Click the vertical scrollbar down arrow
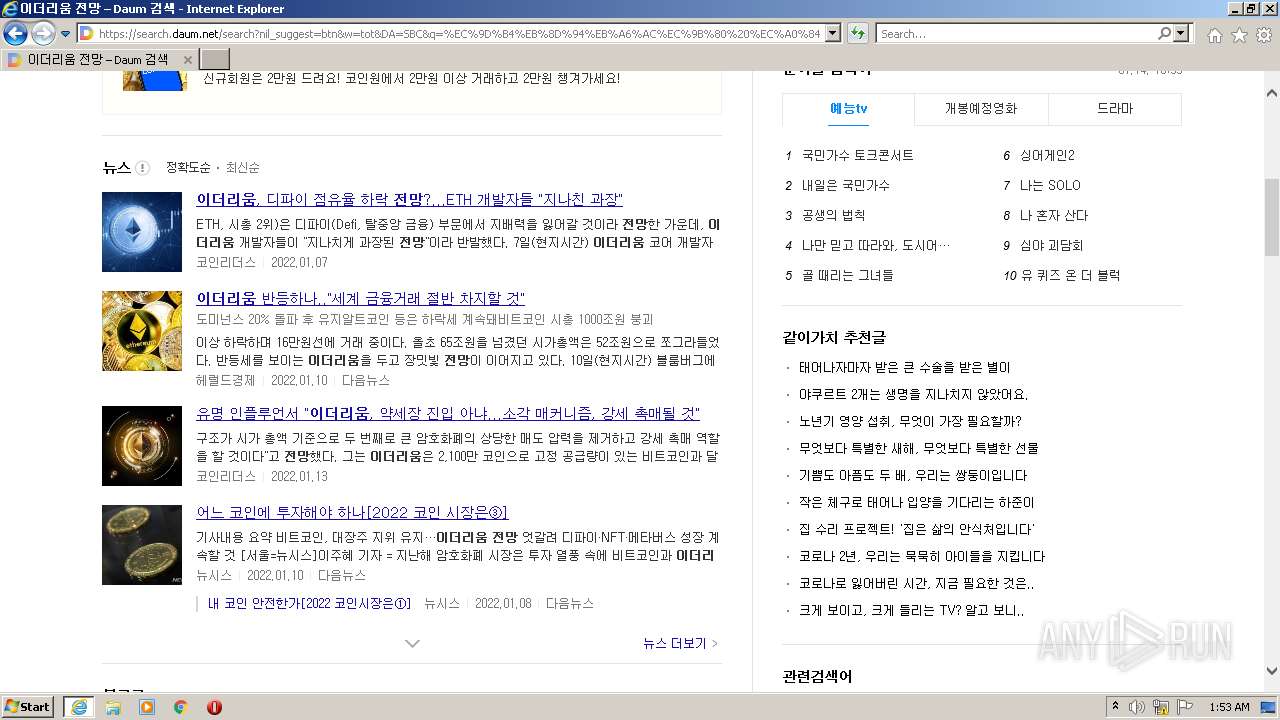 click(x=1272, y=672)
